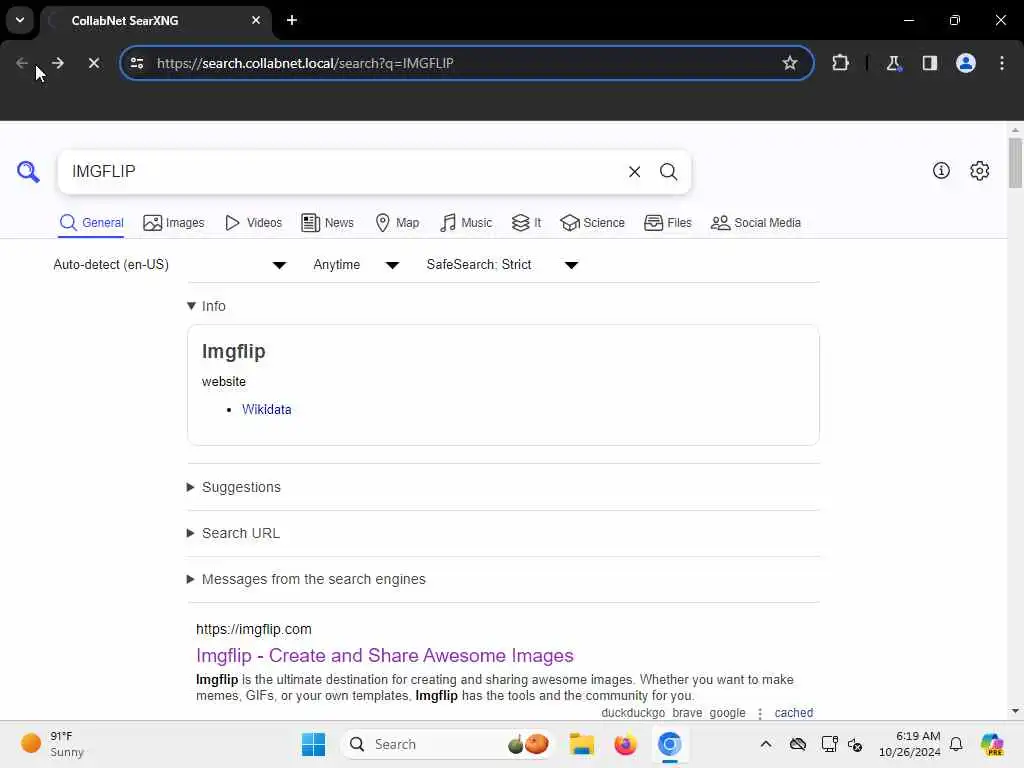Toggle the browser side panel
The height and width of the screenshot is (768, 1024).
click(x=929, y=63)
